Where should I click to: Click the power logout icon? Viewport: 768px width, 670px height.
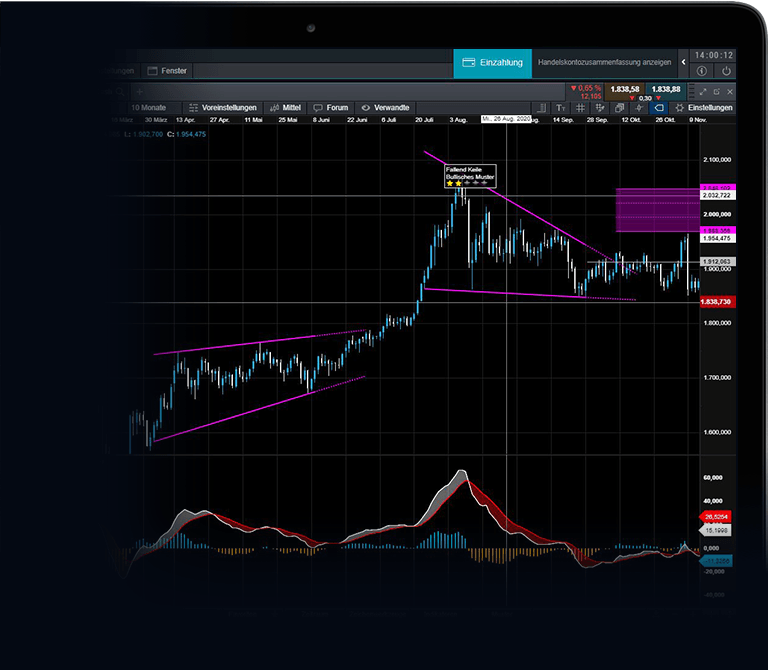tap(726, 71)
